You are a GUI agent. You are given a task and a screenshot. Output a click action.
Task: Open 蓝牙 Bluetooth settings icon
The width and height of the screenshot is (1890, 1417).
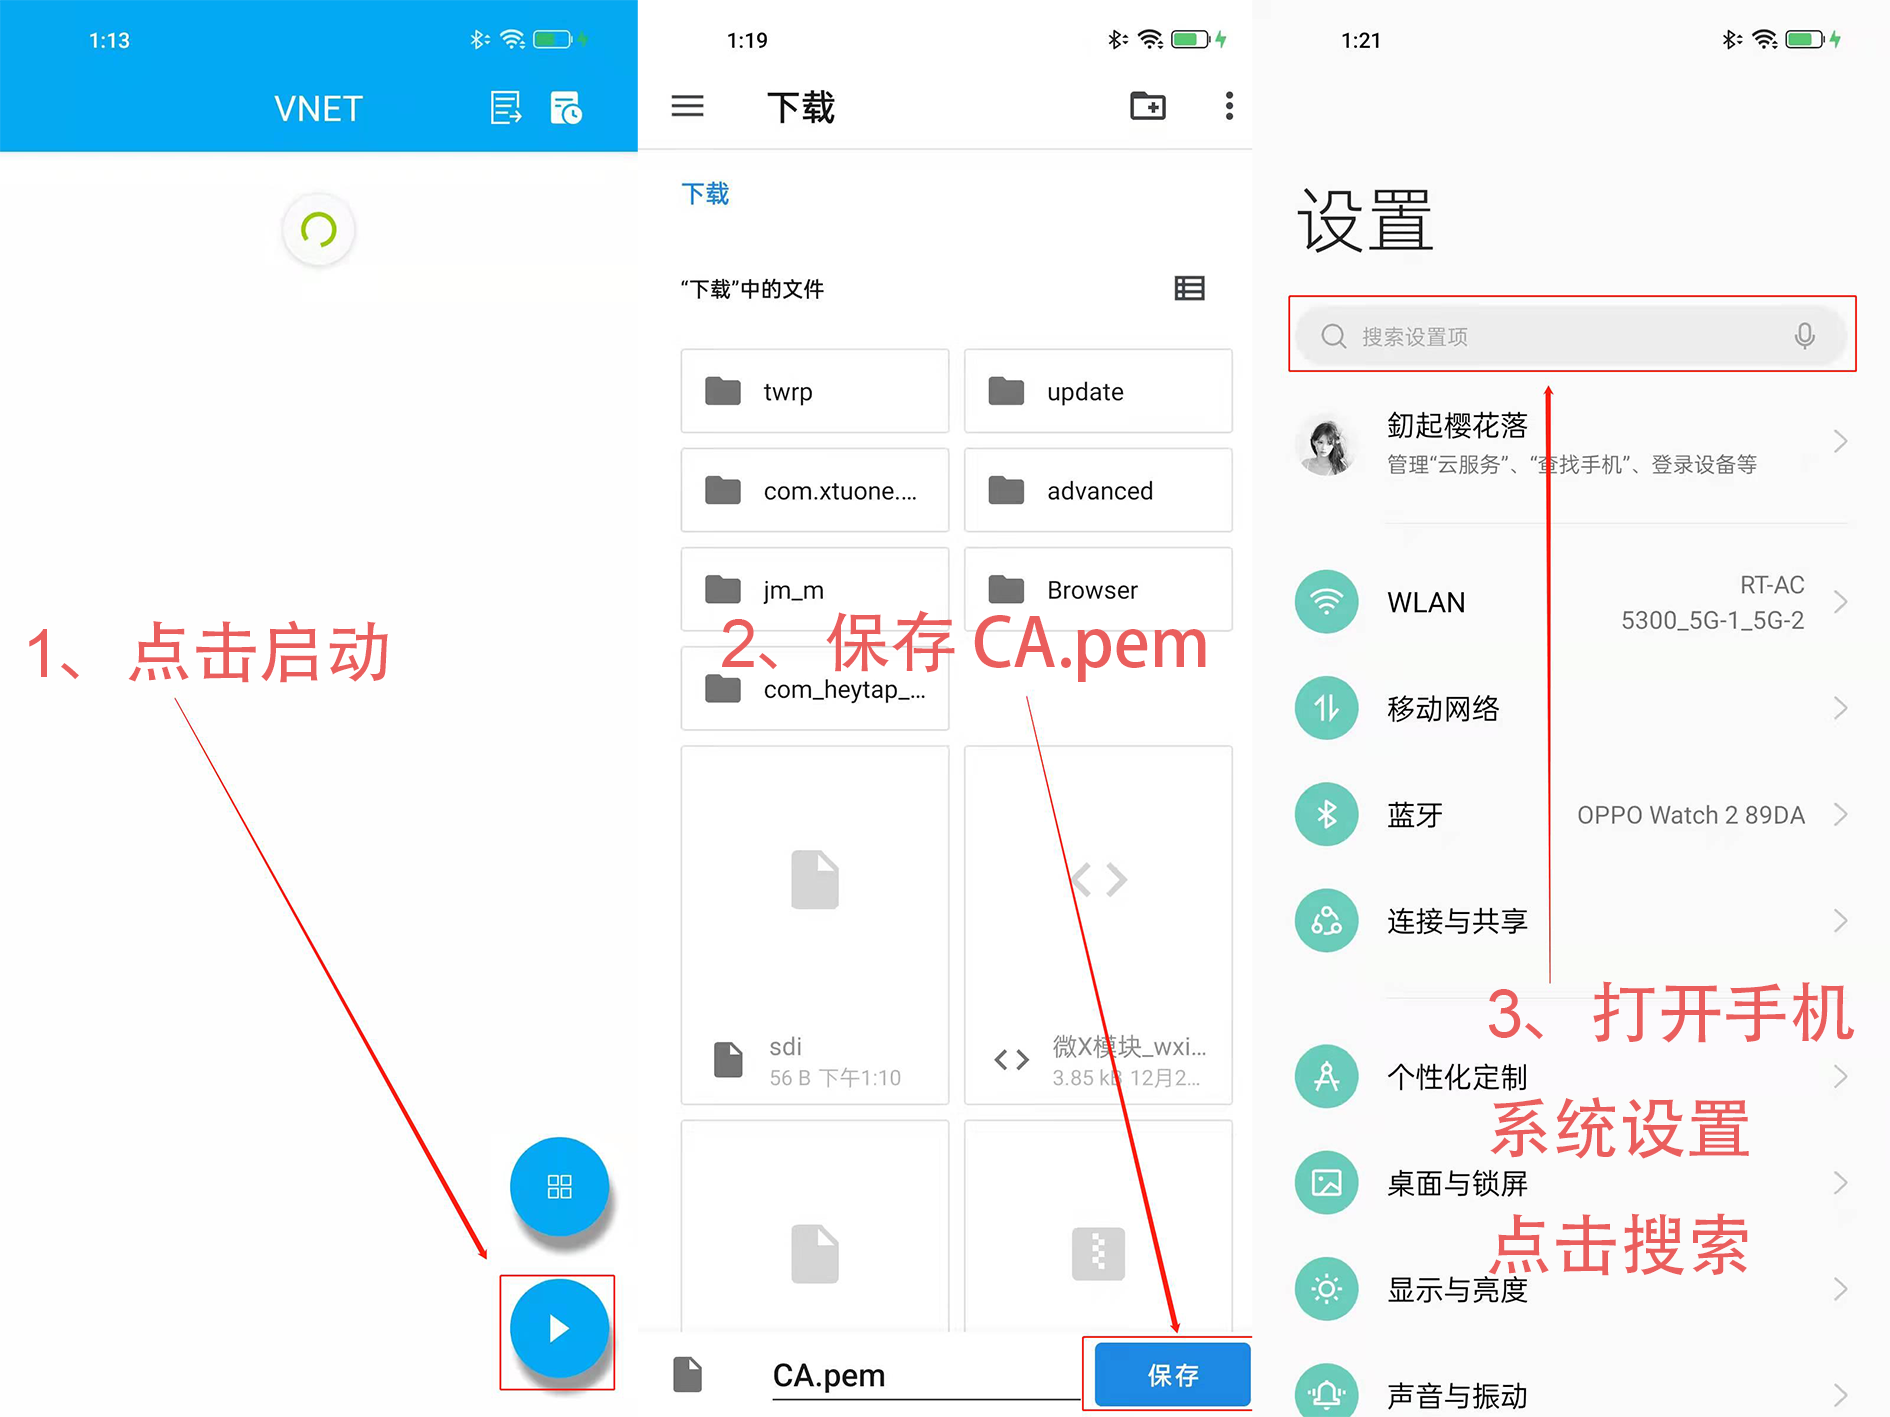[1326, 814]
